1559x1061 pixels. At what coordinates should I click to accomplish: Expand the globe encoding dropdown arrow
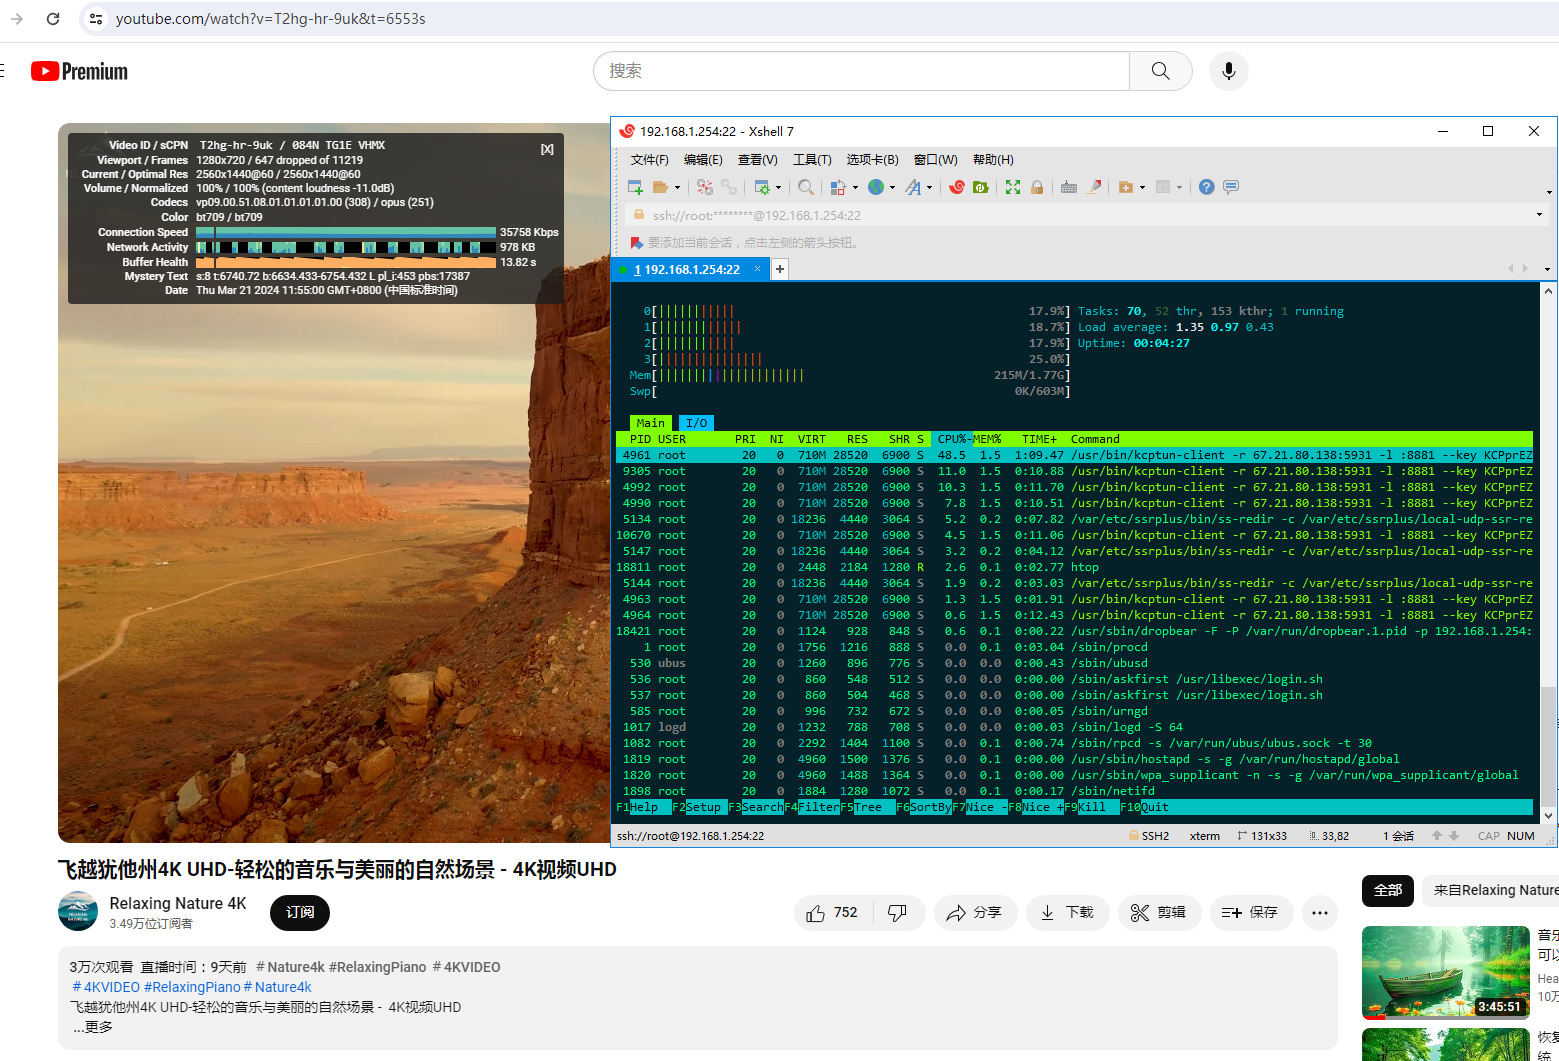[892, 188]
